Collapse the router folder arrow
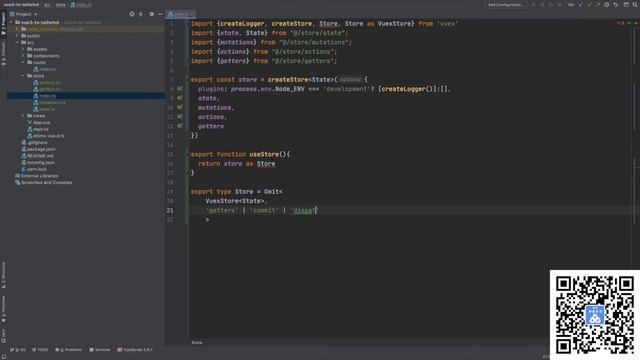Image resolution: width=640 pixels, height=360 pixels. (x=23, y=62)
